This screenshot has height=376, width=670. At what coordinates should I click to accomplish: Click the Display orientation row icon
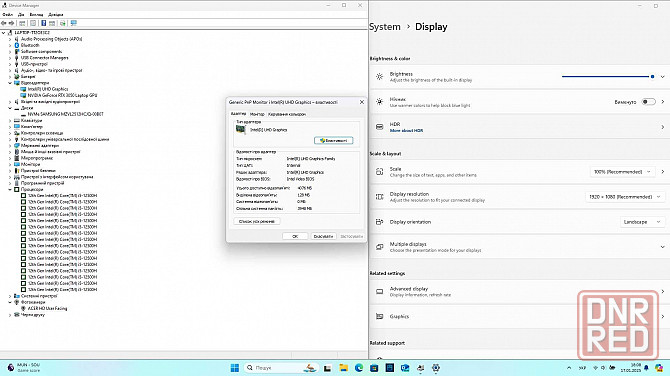pos(379,222)
